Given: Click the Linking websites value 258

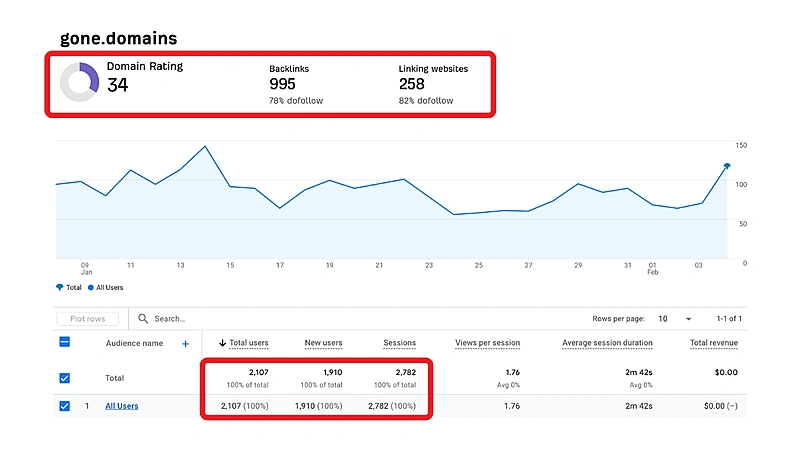Looking at the screenshot, I should coord(412,84).
